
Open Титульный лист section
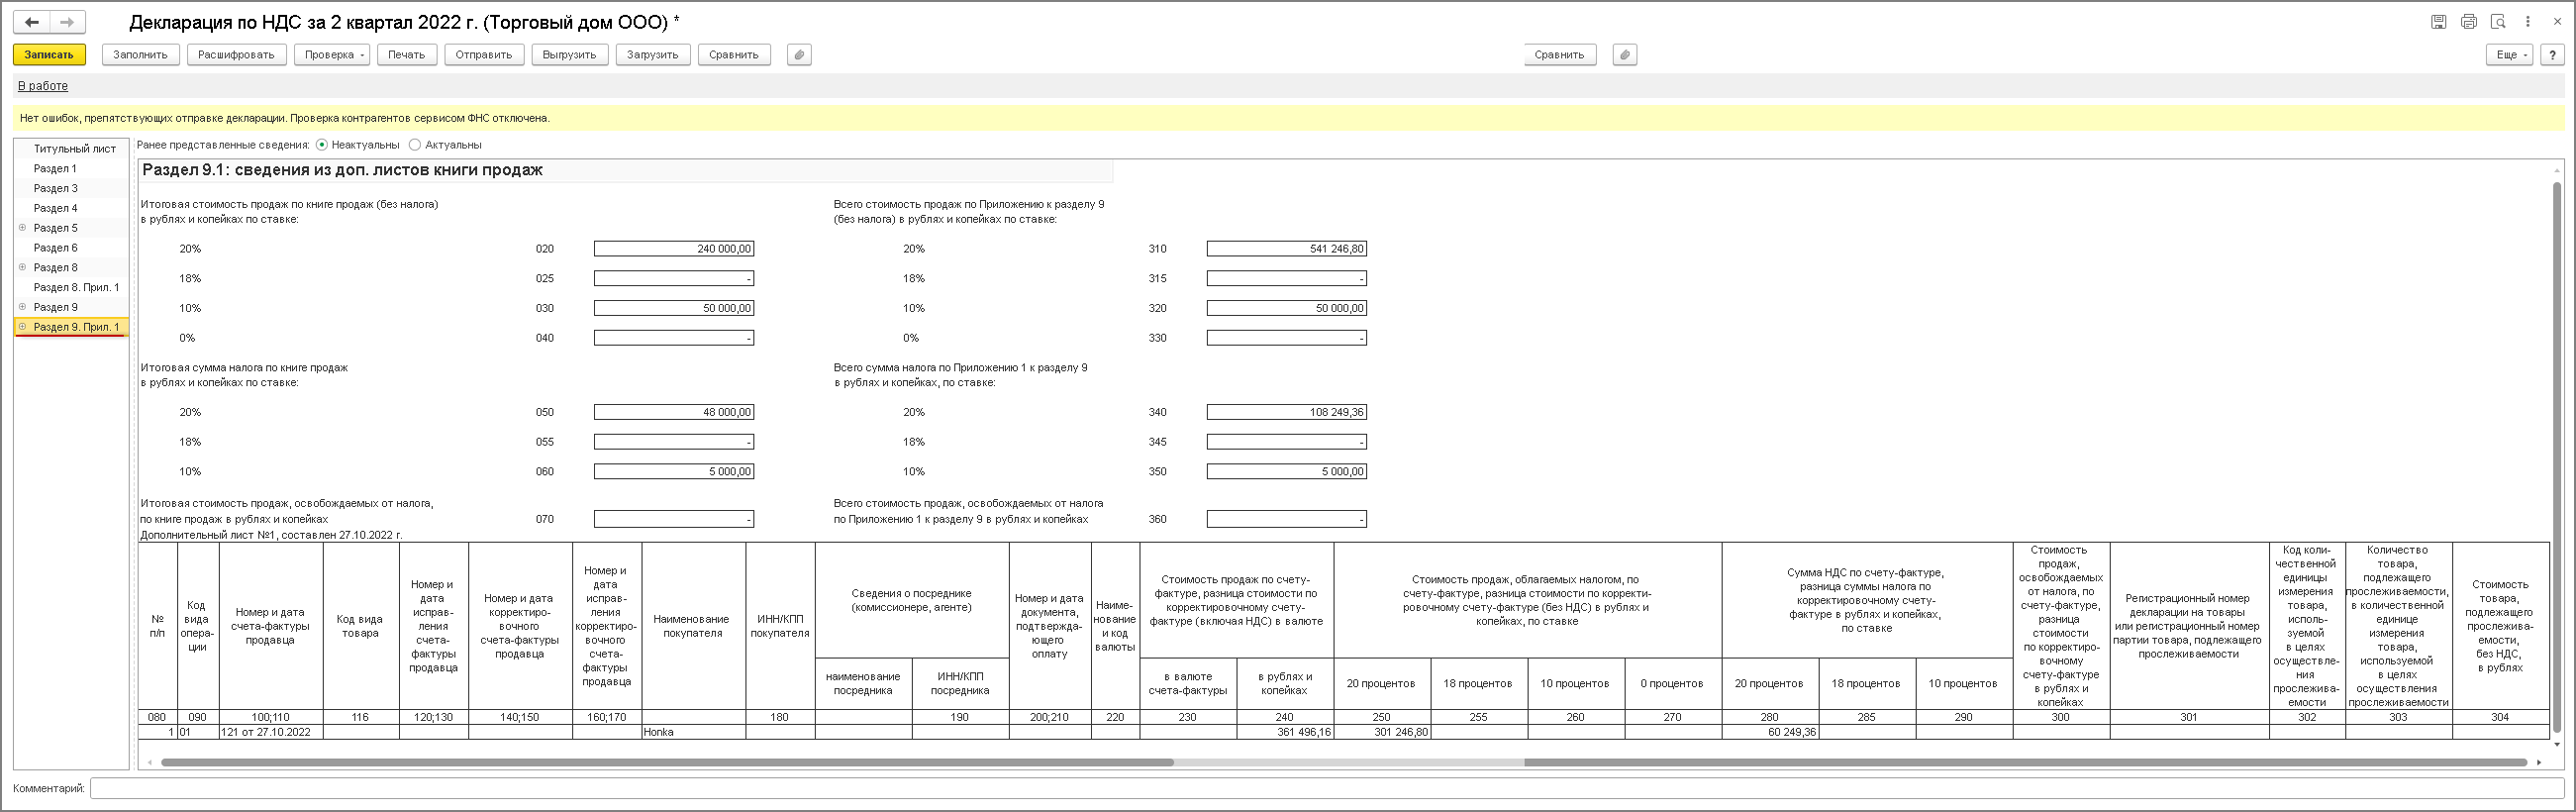(75, 149)
